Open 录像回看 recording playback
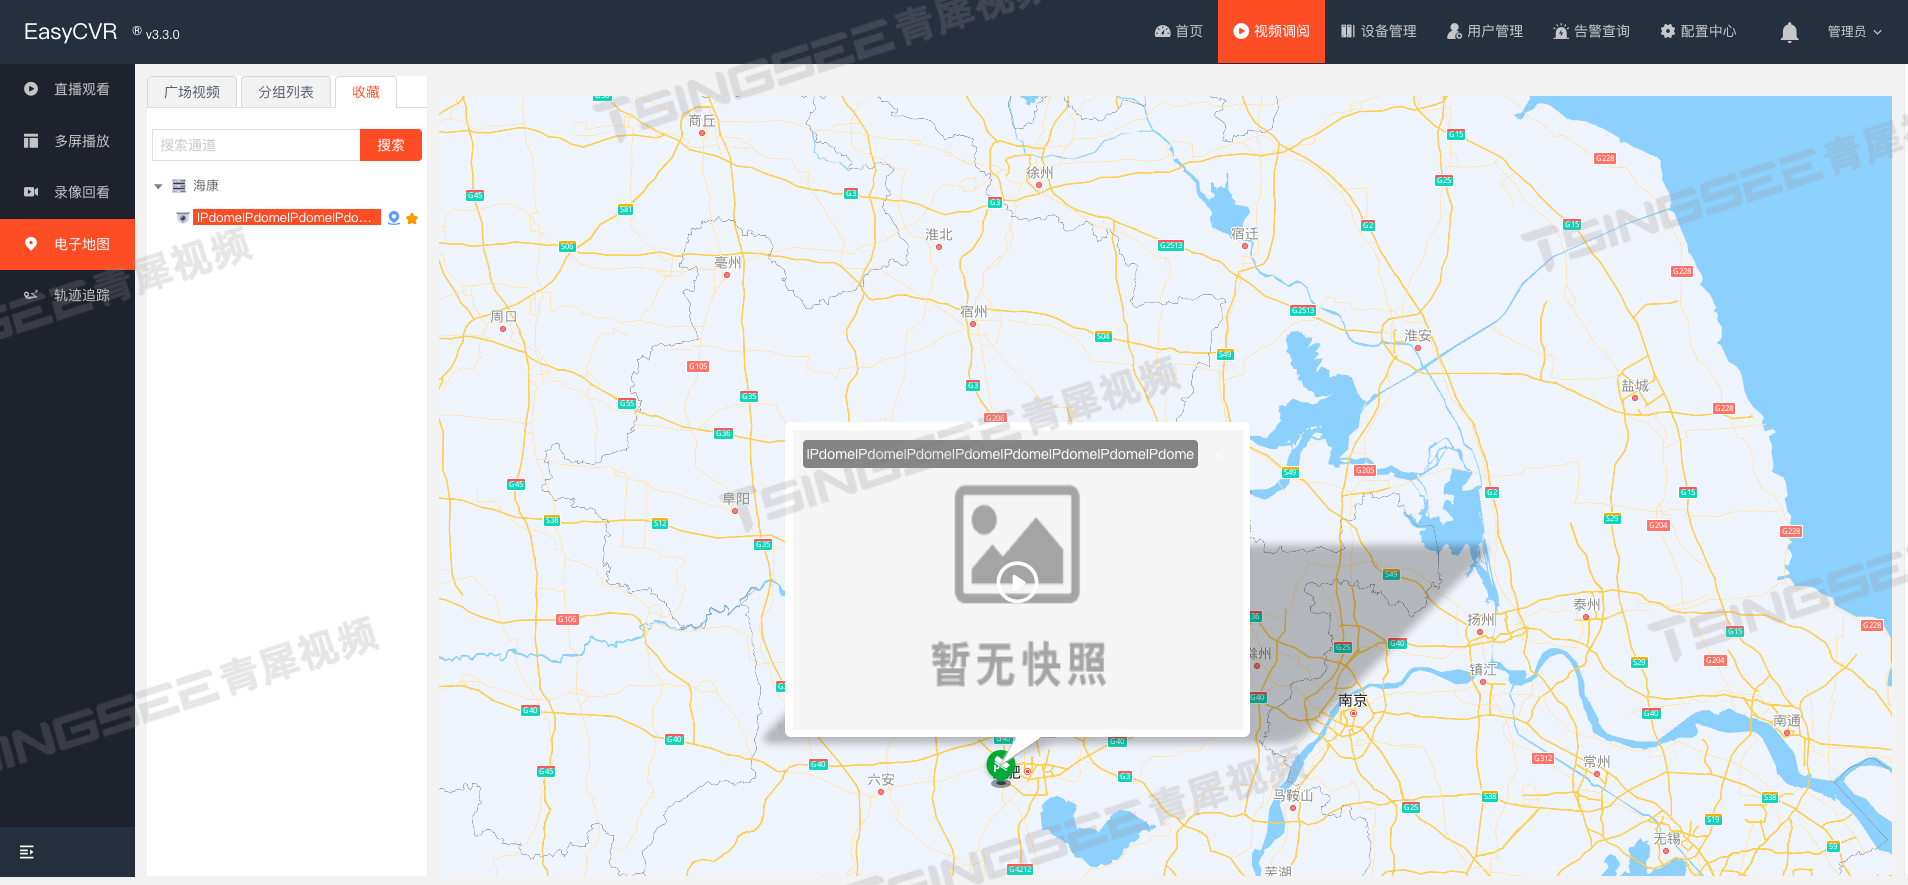The image size is (1908, 885). tap(67, 192)
